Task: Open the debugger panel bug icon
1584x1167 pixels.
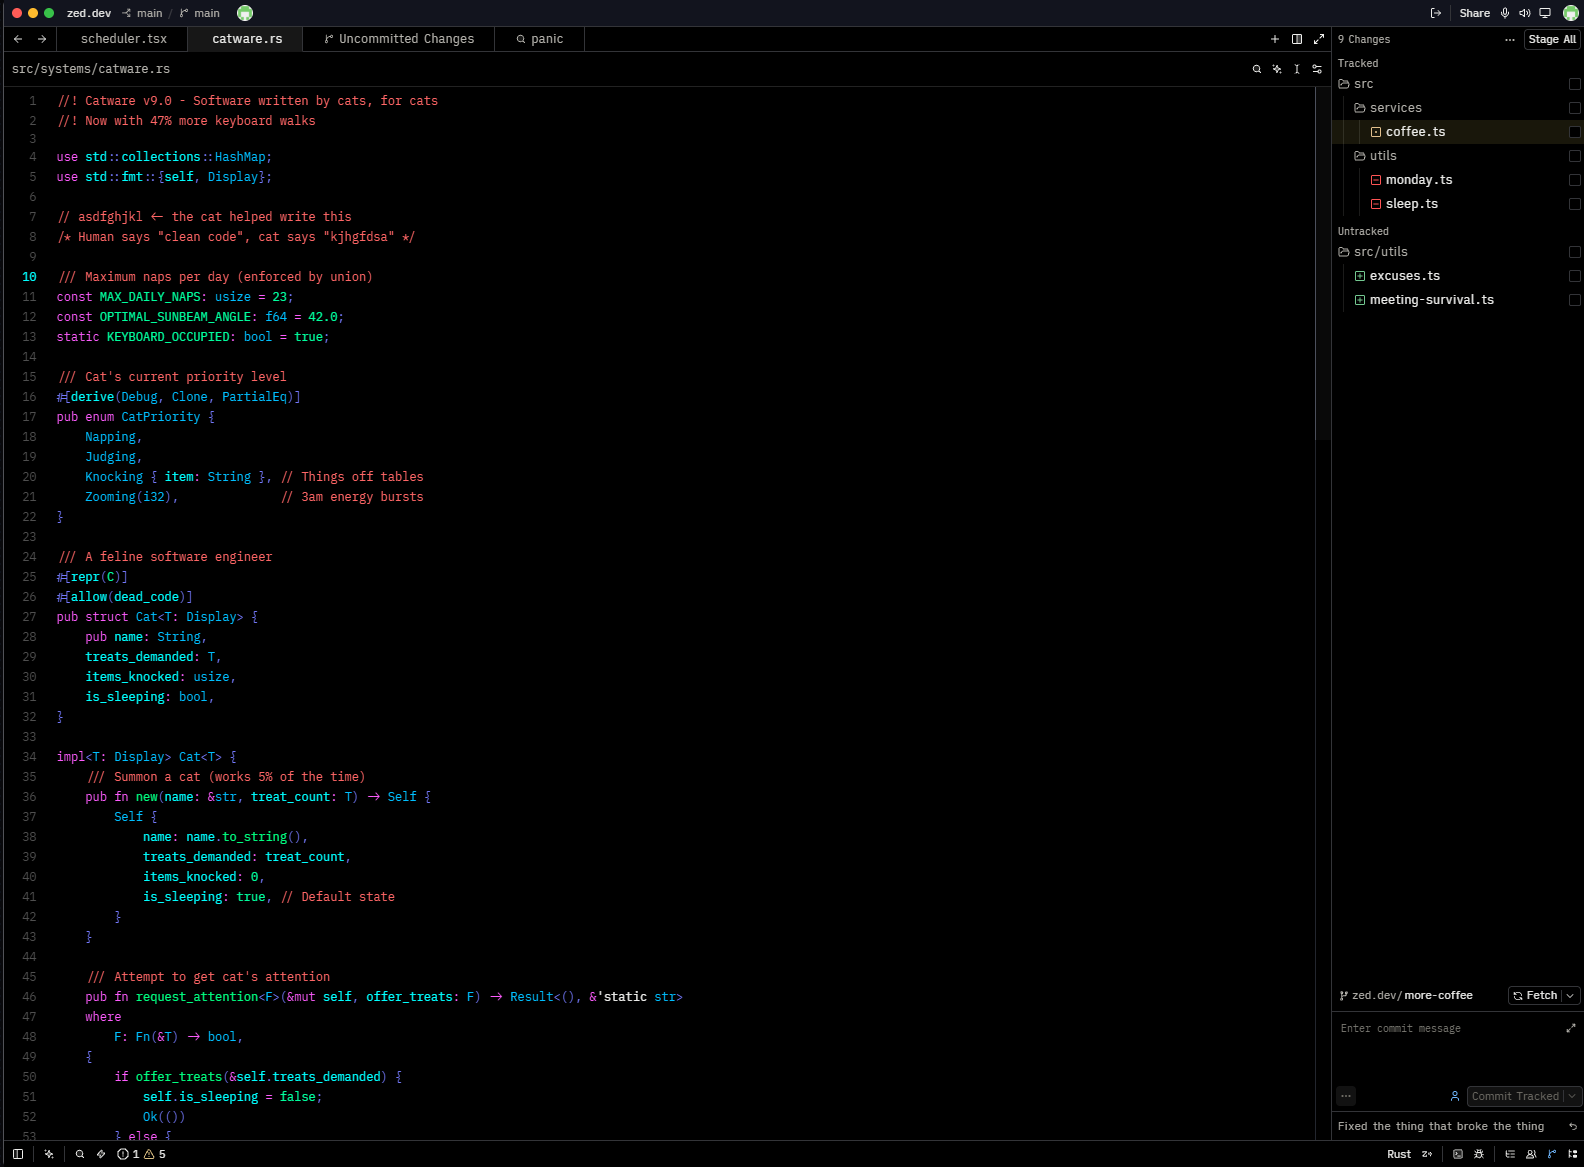Action: coord(1479,1154)
